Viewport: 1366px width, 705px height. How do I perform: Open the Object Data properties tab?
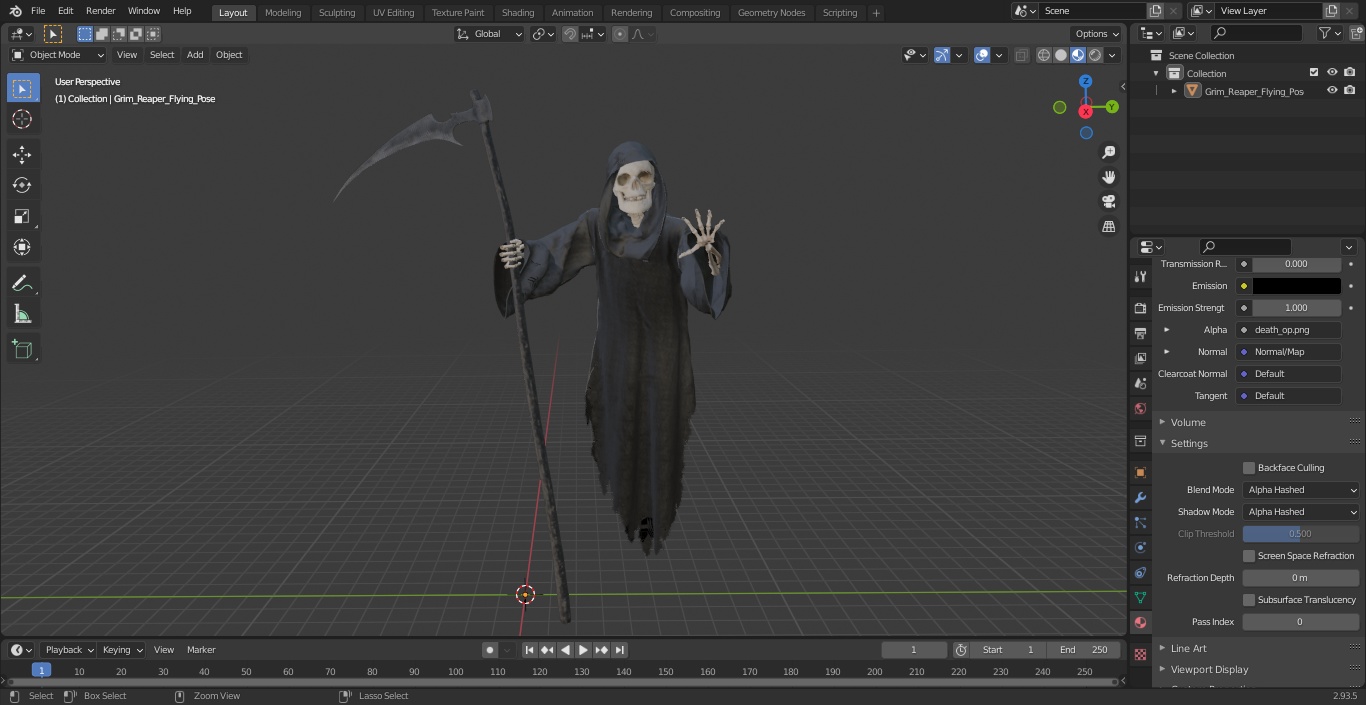pos(1140,597)
